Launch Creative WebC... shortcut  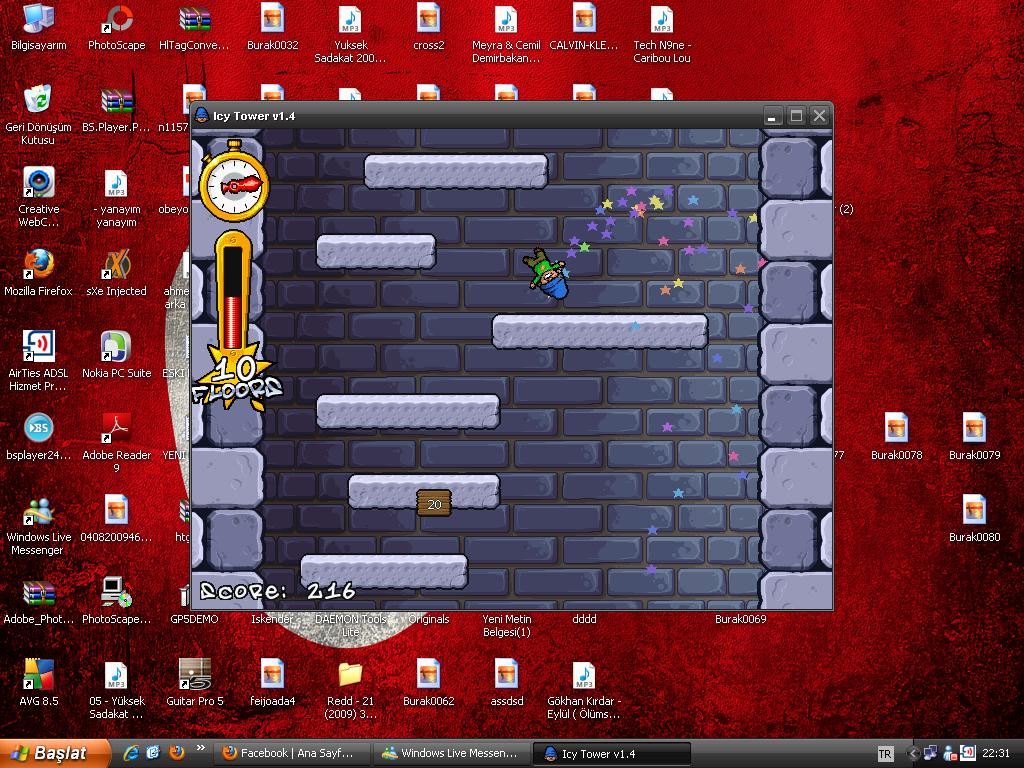click(x=39, y=197)
